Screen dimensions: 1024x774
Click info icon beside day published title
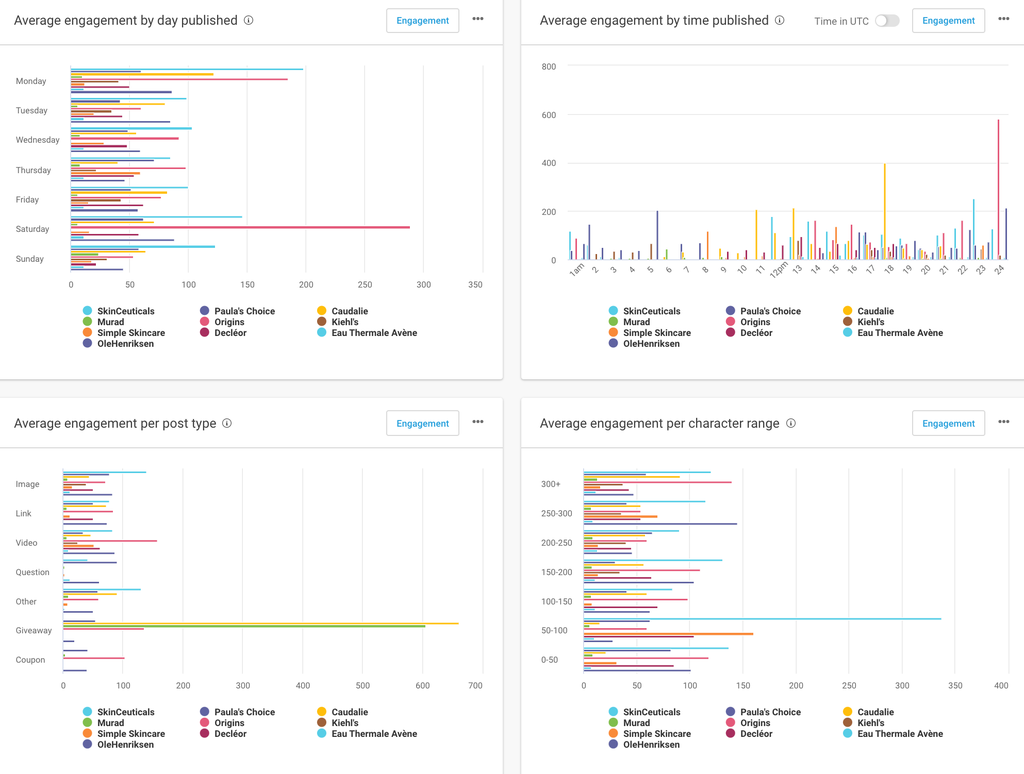[x=249, y=20]
